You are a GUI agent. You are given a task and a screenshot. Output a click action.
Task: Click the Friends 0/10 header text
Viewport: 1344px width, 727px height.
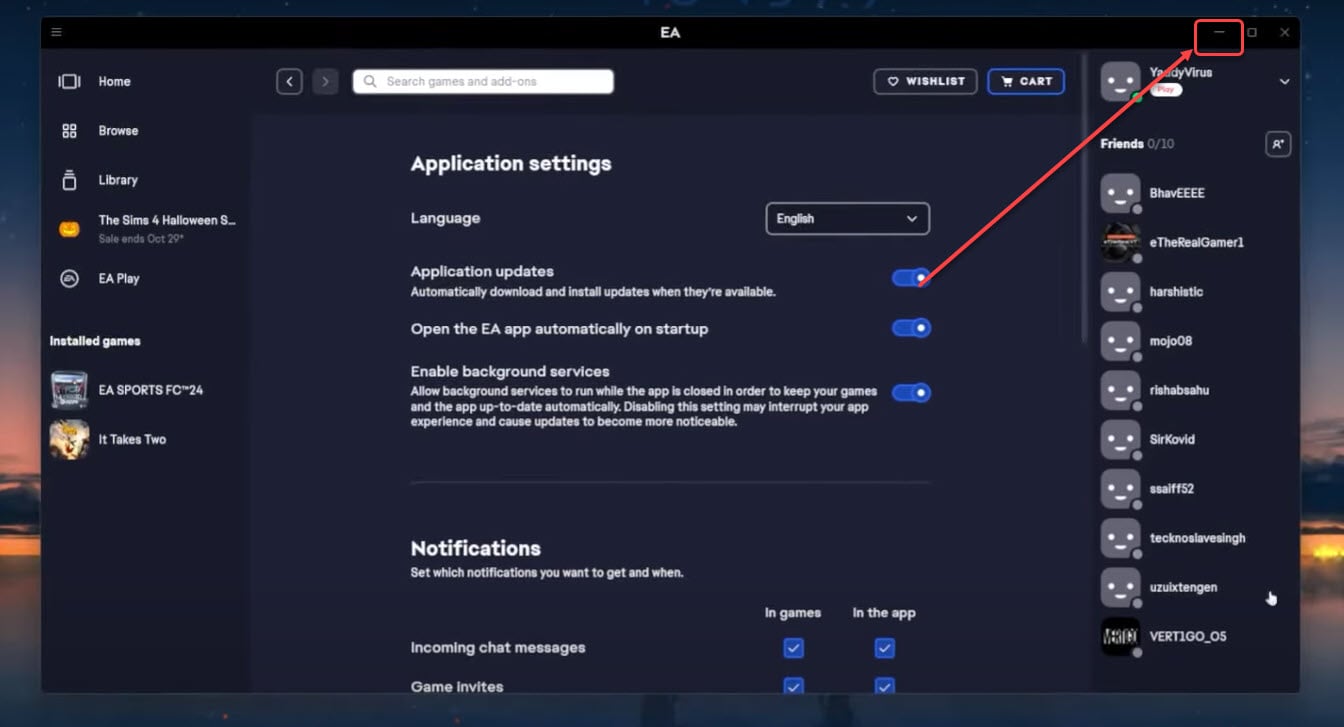pyautogui.click(x=1137, y=144)
